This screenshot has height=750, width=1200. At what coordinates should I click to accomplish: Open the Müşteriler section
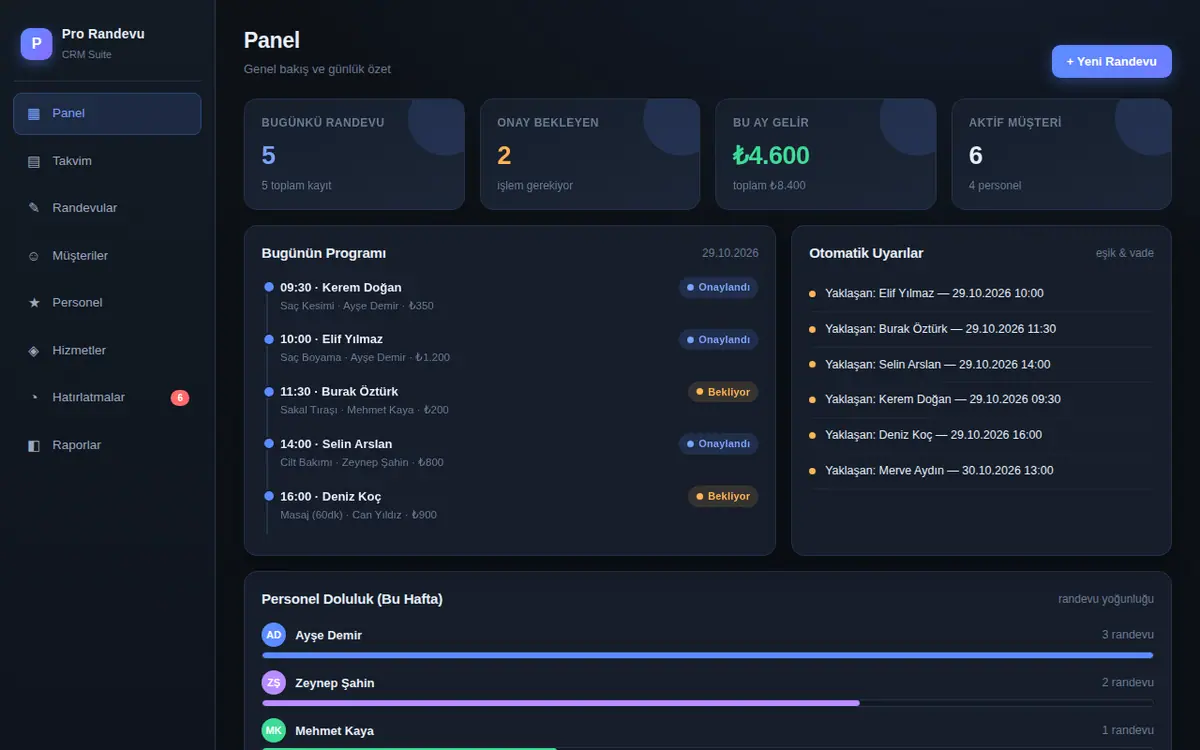tap(107, 256)
